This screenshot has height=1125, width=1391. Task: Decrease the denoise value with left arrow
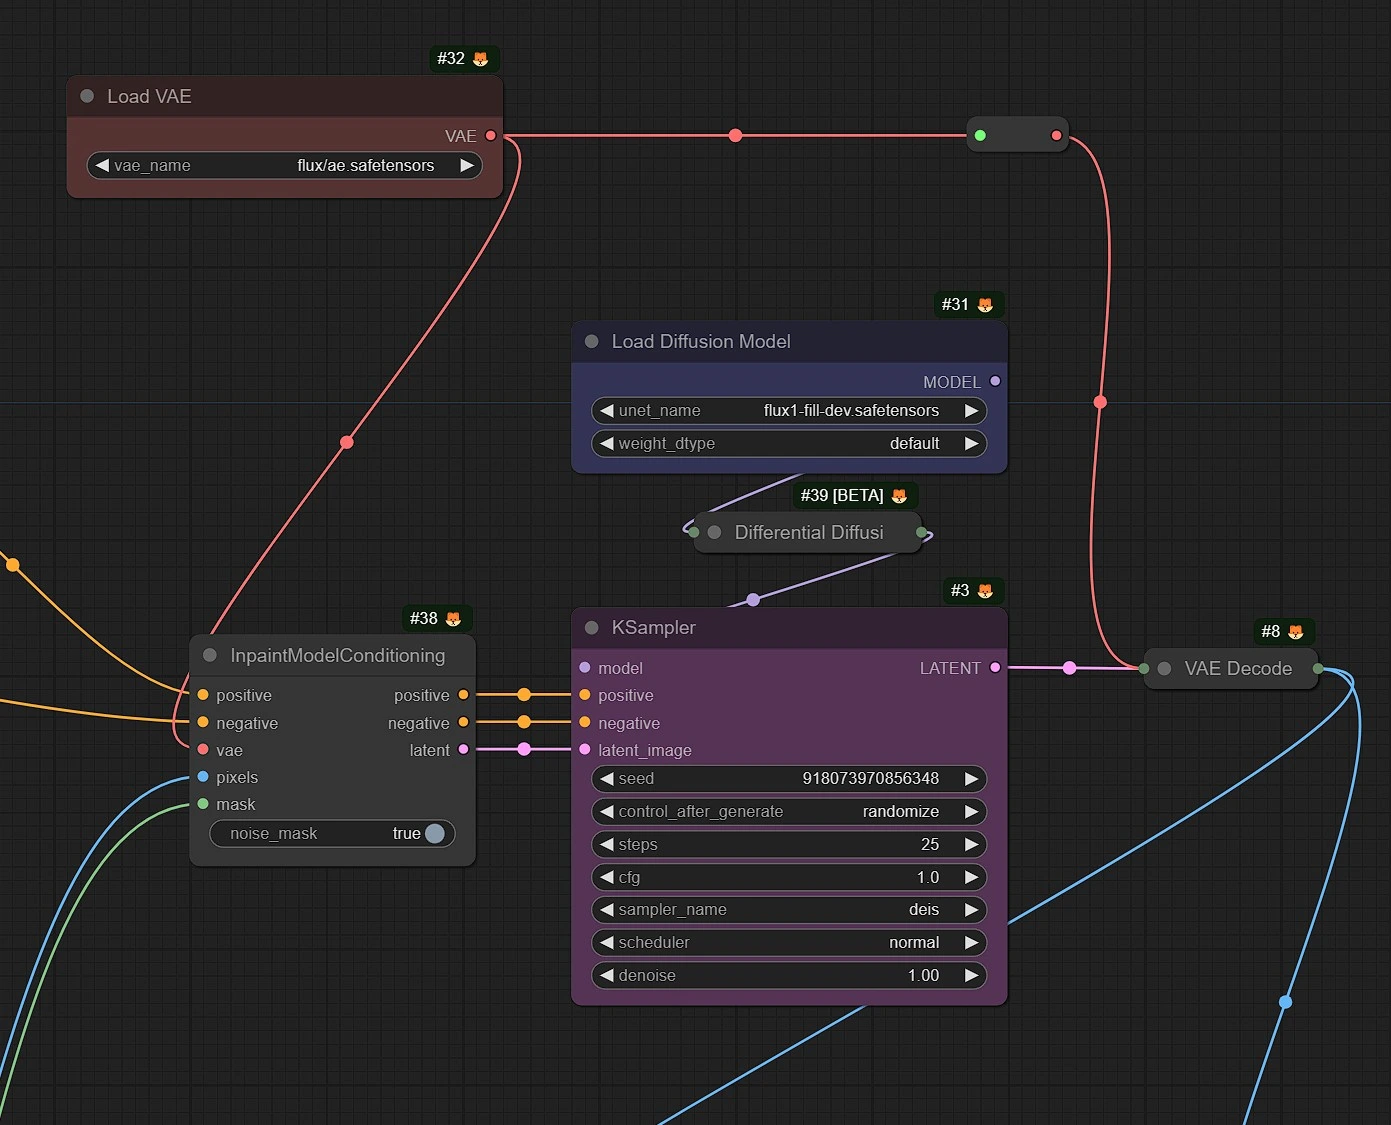pyautogui.click(x=606, y=975)
